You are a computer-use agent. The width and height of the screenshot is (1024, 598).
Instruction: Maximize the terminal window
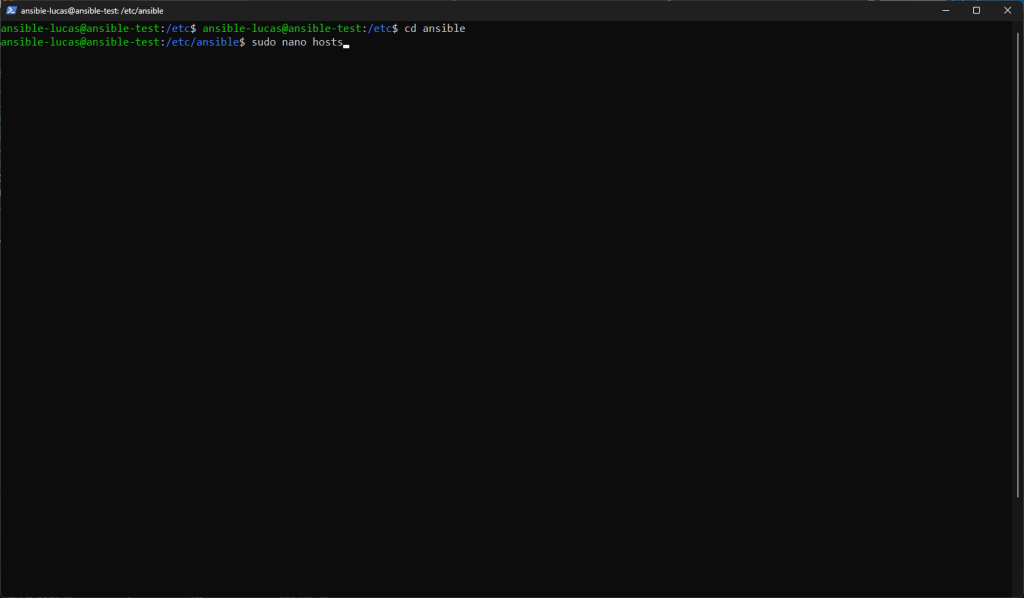[x=976, y=10]
